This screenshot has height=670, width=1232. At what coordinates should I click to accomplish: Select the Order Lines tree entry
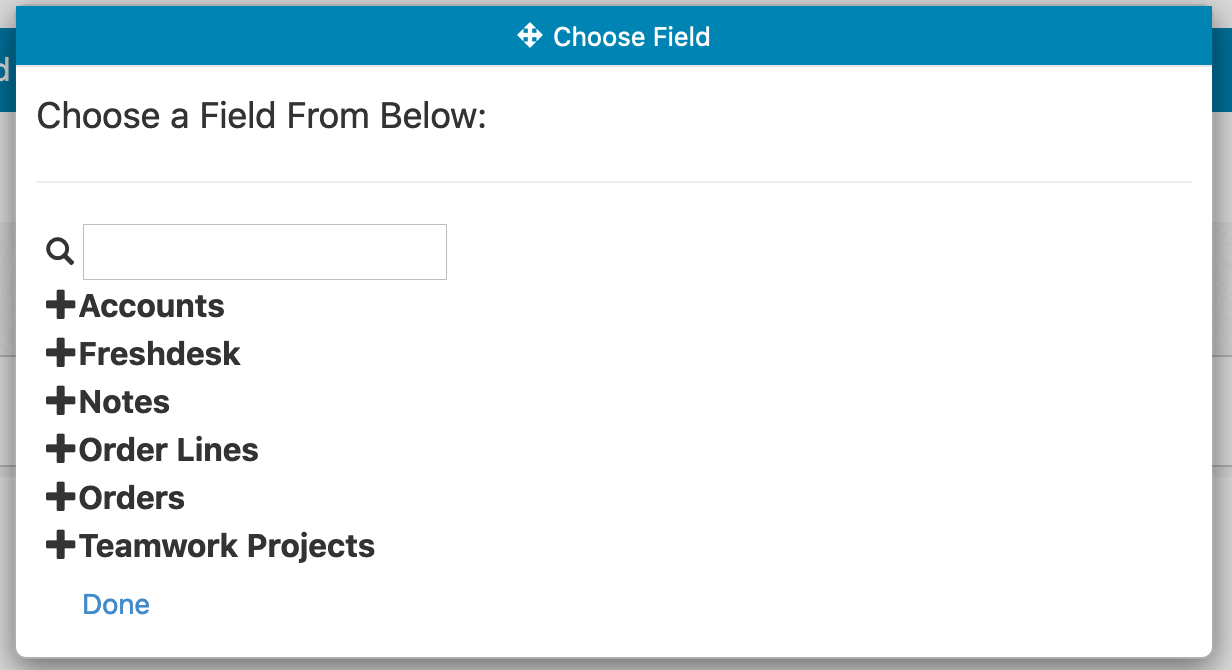click(x=170, y=449)
